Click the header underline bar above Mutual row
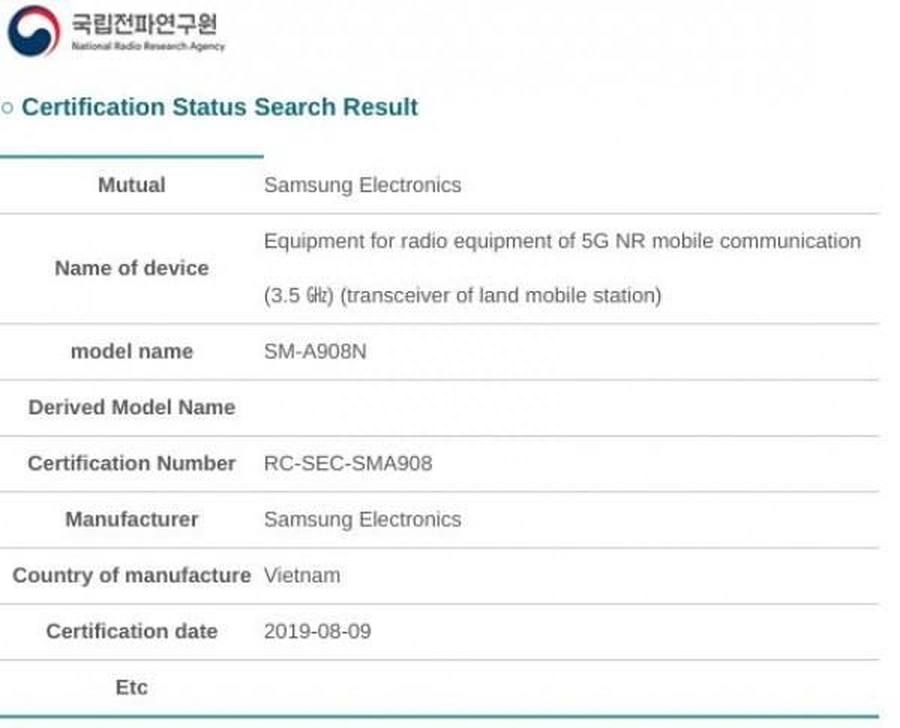Viewport: 900px width, 728px height. click(130, 156)
